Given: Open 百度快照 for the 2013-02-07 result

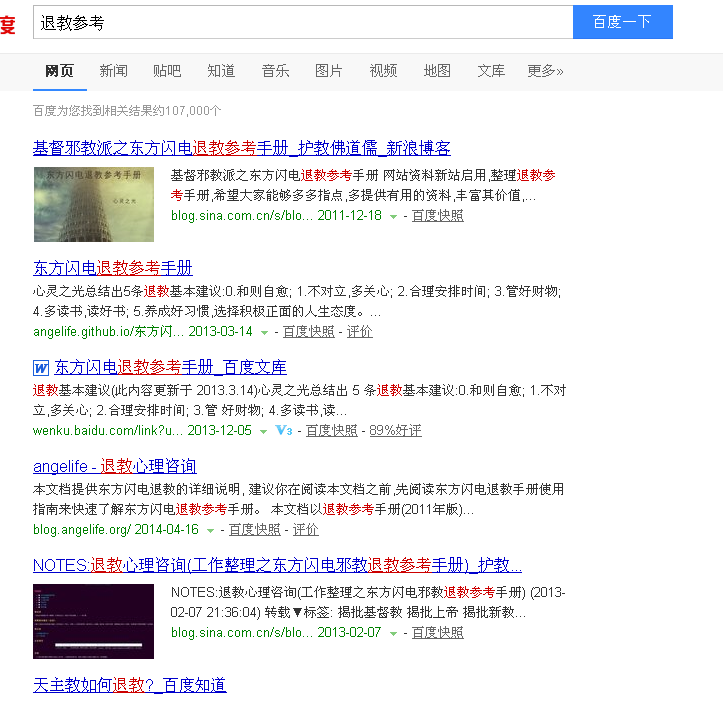Looking at the screenshot, I should (438, 633).
